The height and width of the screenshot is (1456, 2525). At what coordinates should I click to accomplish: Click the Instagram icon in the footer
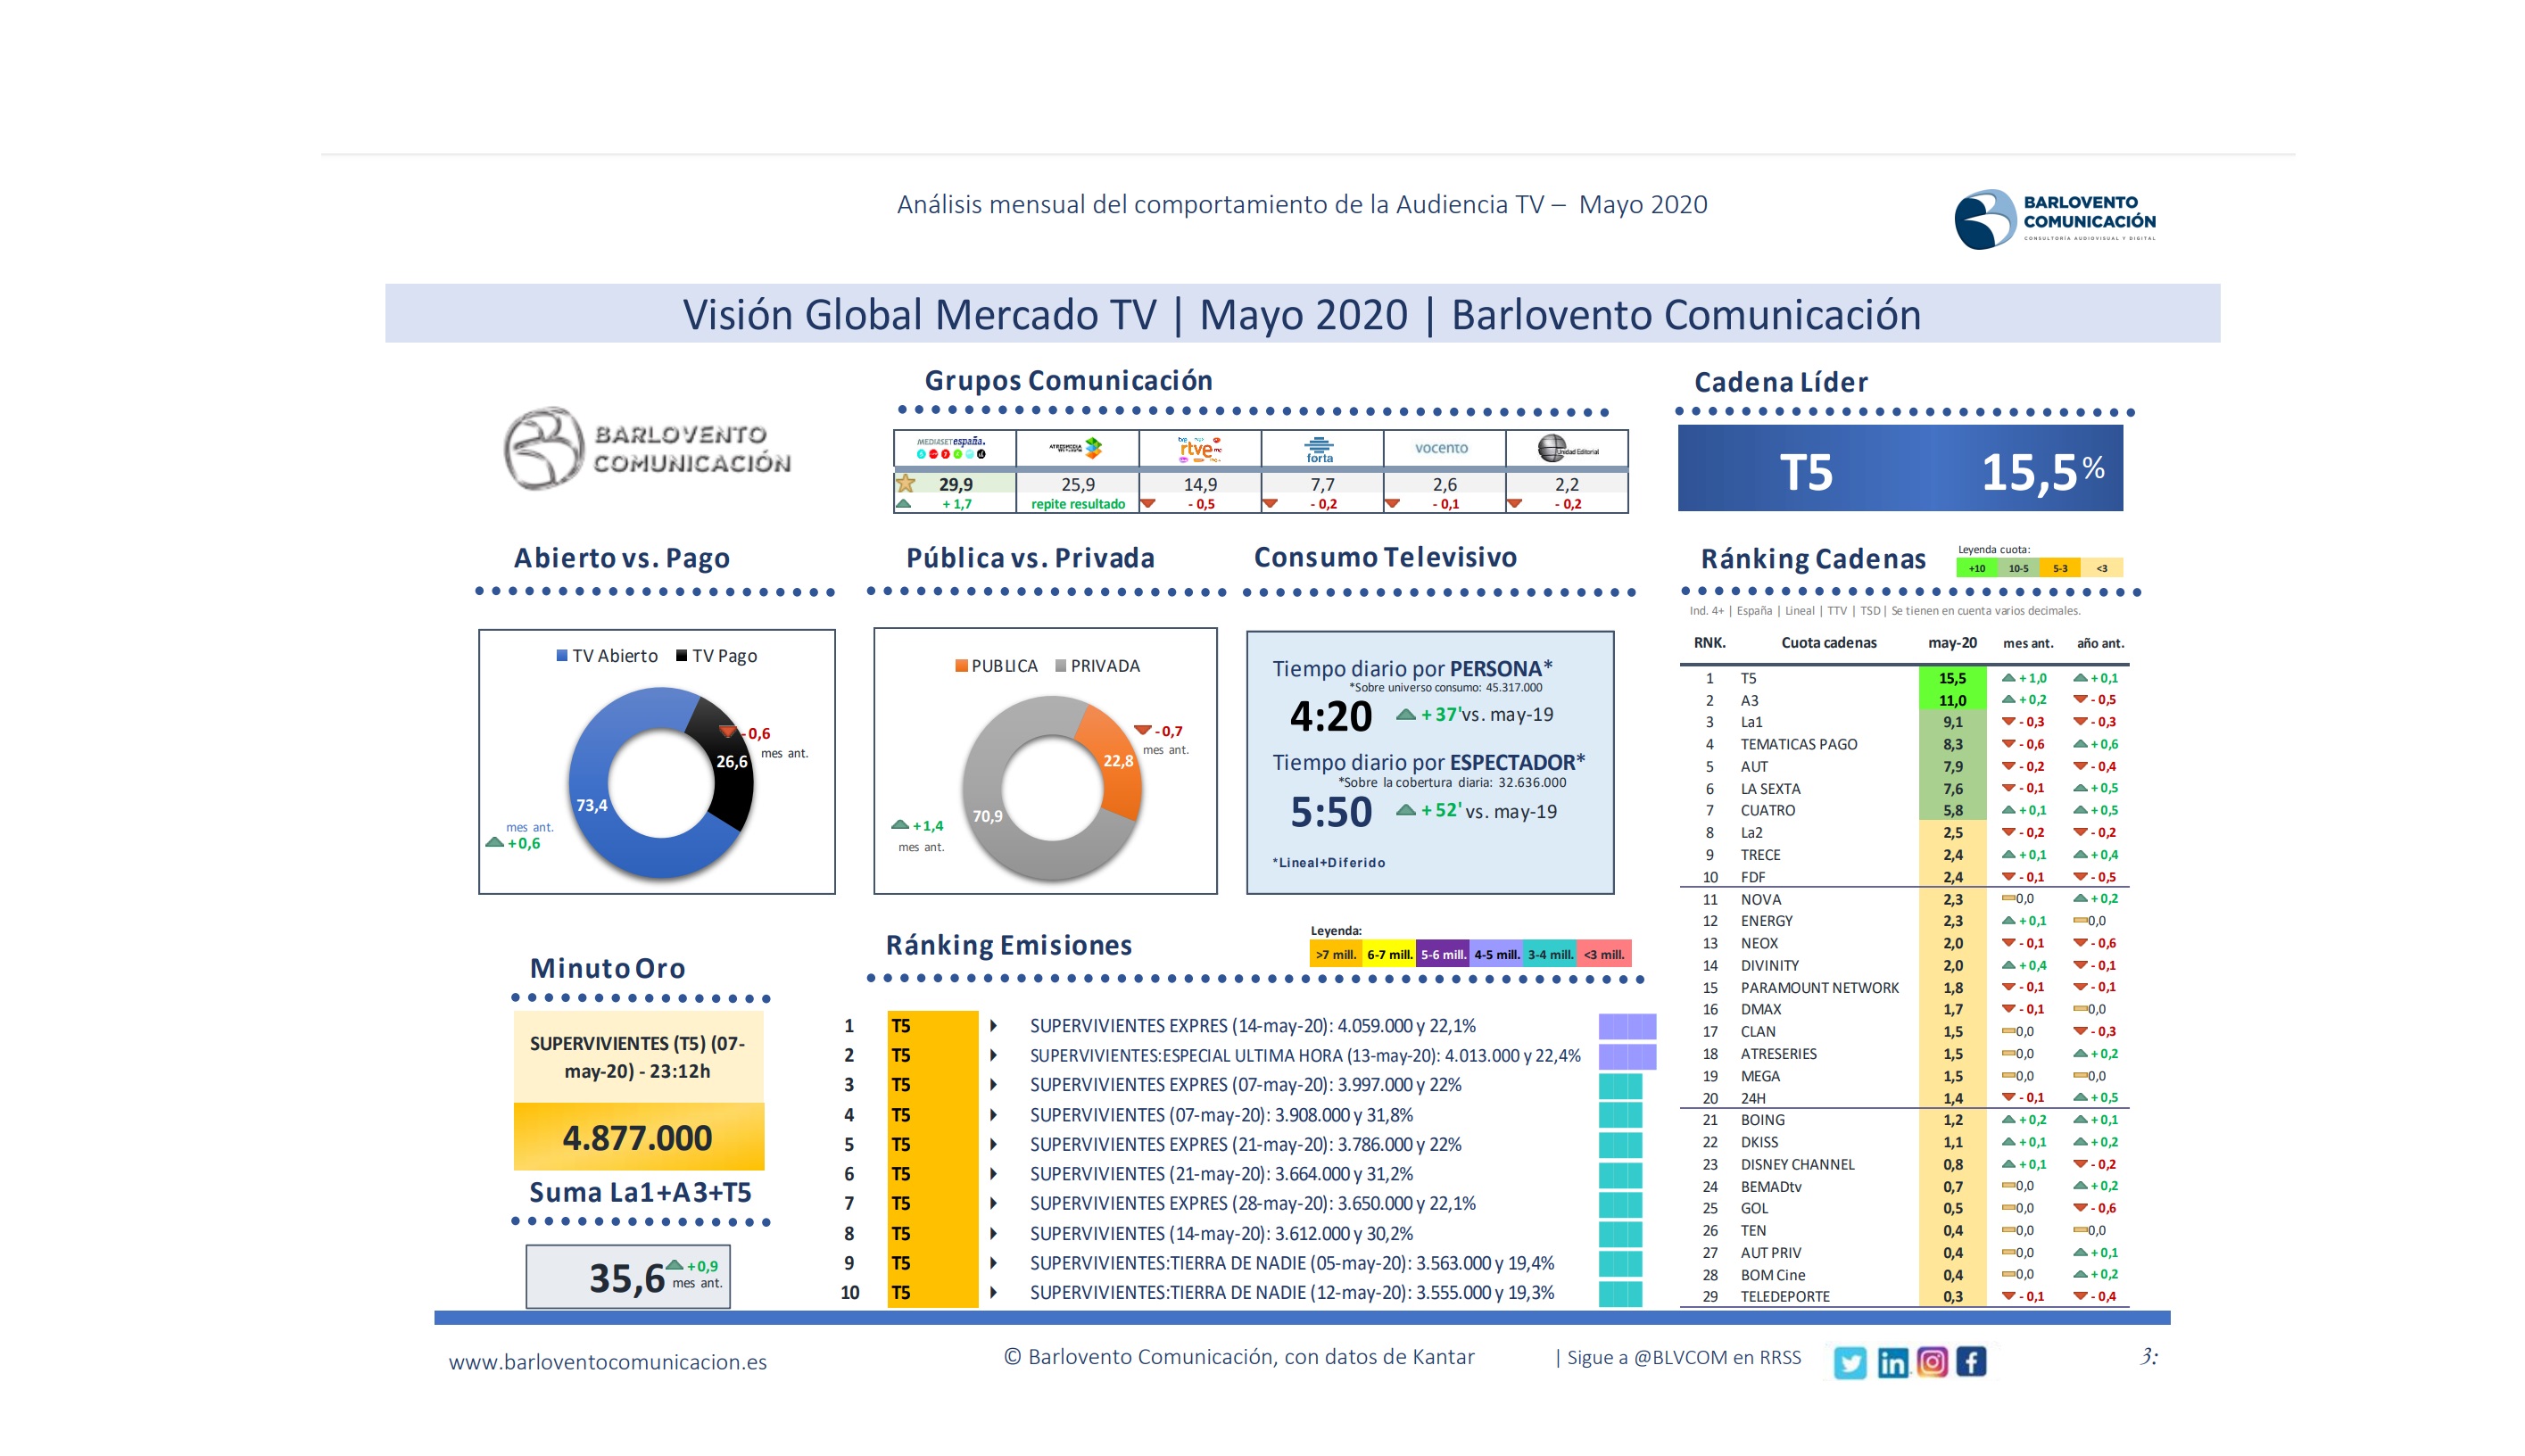(x=1931, y=1362)
